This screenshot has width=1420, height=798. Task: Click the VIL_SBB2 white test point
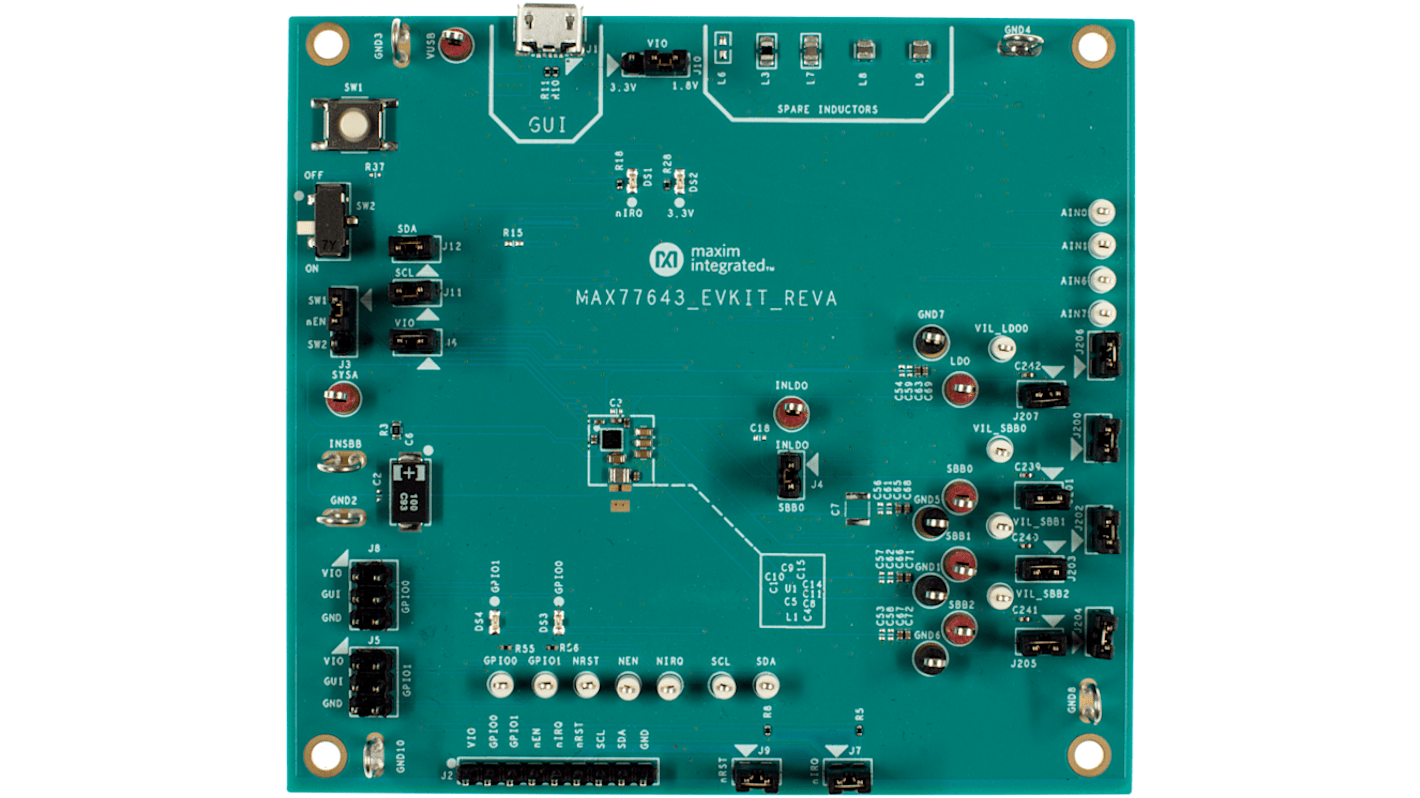coord(999,597)
